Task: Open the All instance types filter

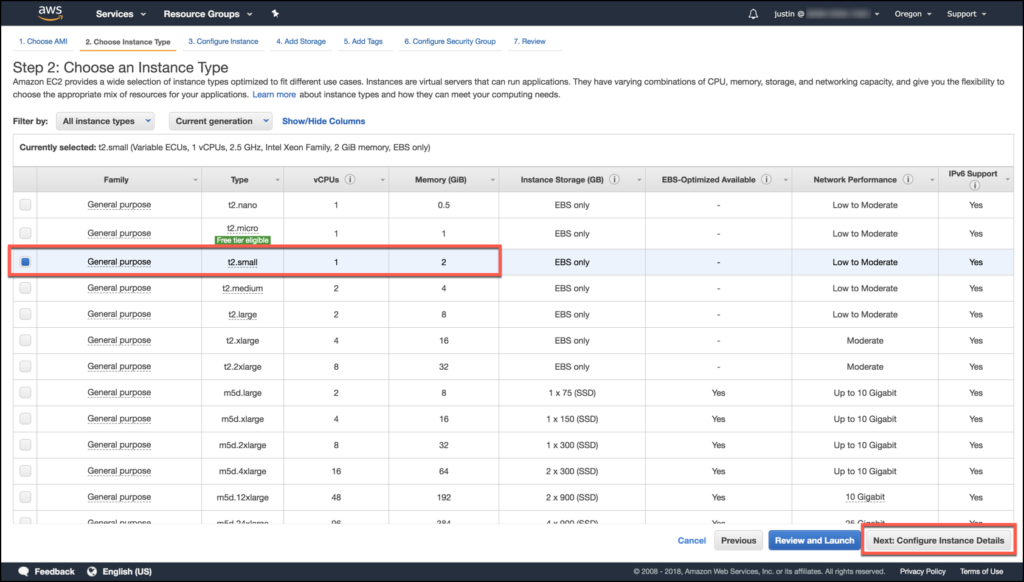Action: click(x=106, y=121)
